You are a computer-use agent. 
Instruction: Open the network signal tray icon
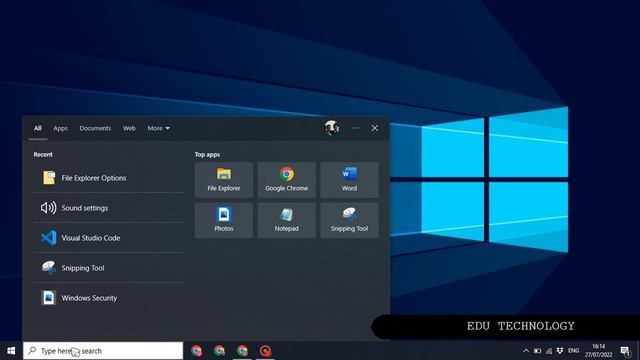click(549, 351)
